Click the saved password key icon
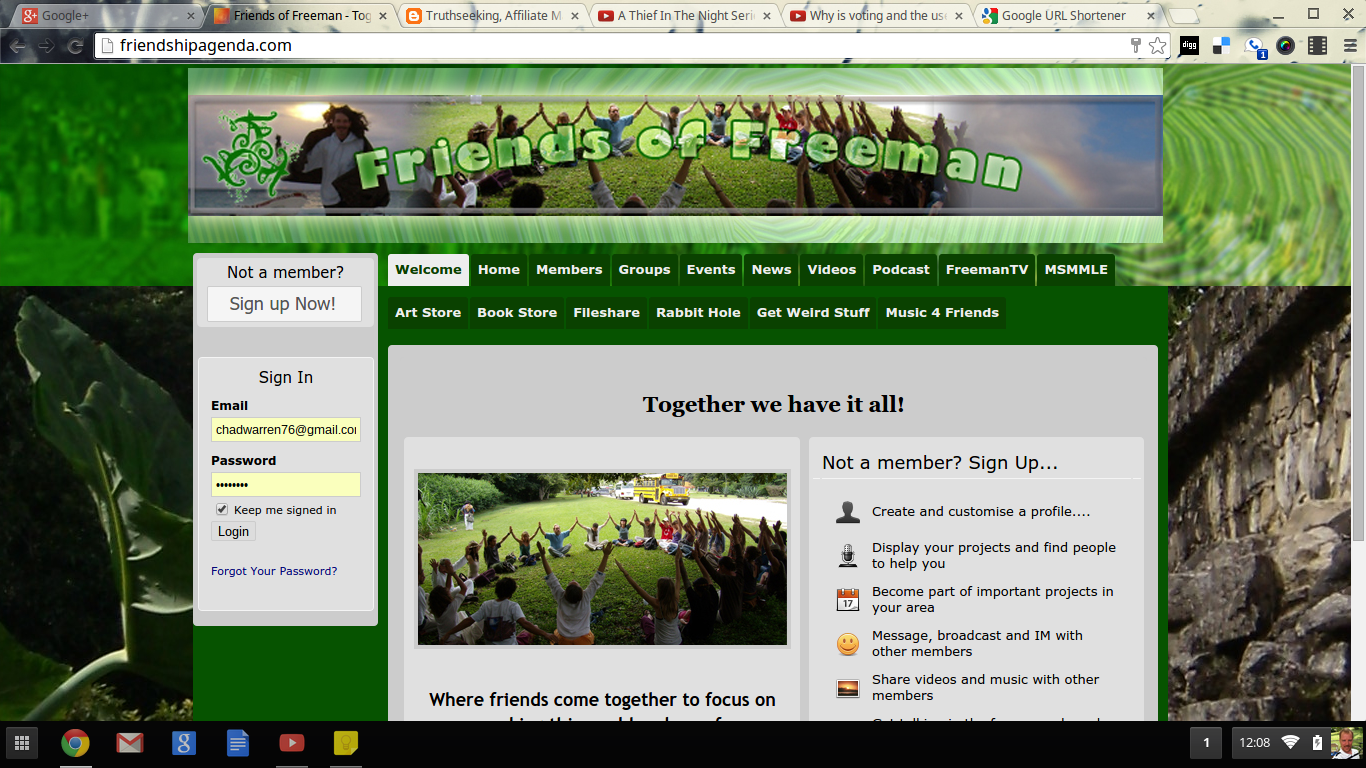This screenshot has height=768, width=1366. pyautogui.click(x=1135, y=45)
